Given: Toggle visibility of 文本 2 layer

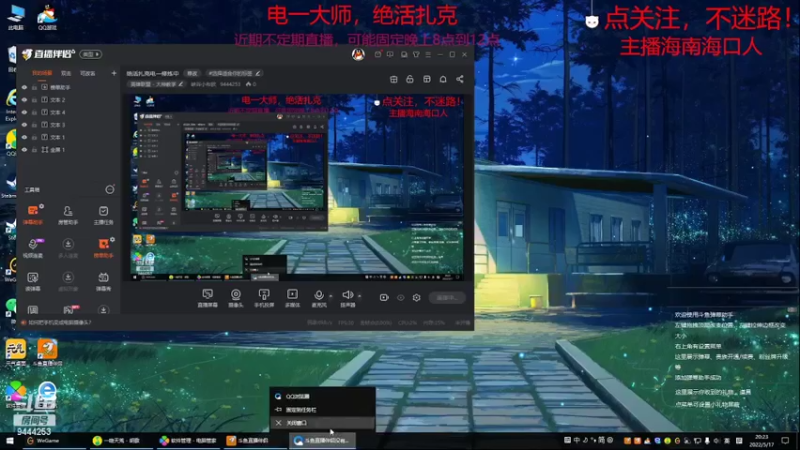Looking at the screenshot, I should [x=24, y=100].
